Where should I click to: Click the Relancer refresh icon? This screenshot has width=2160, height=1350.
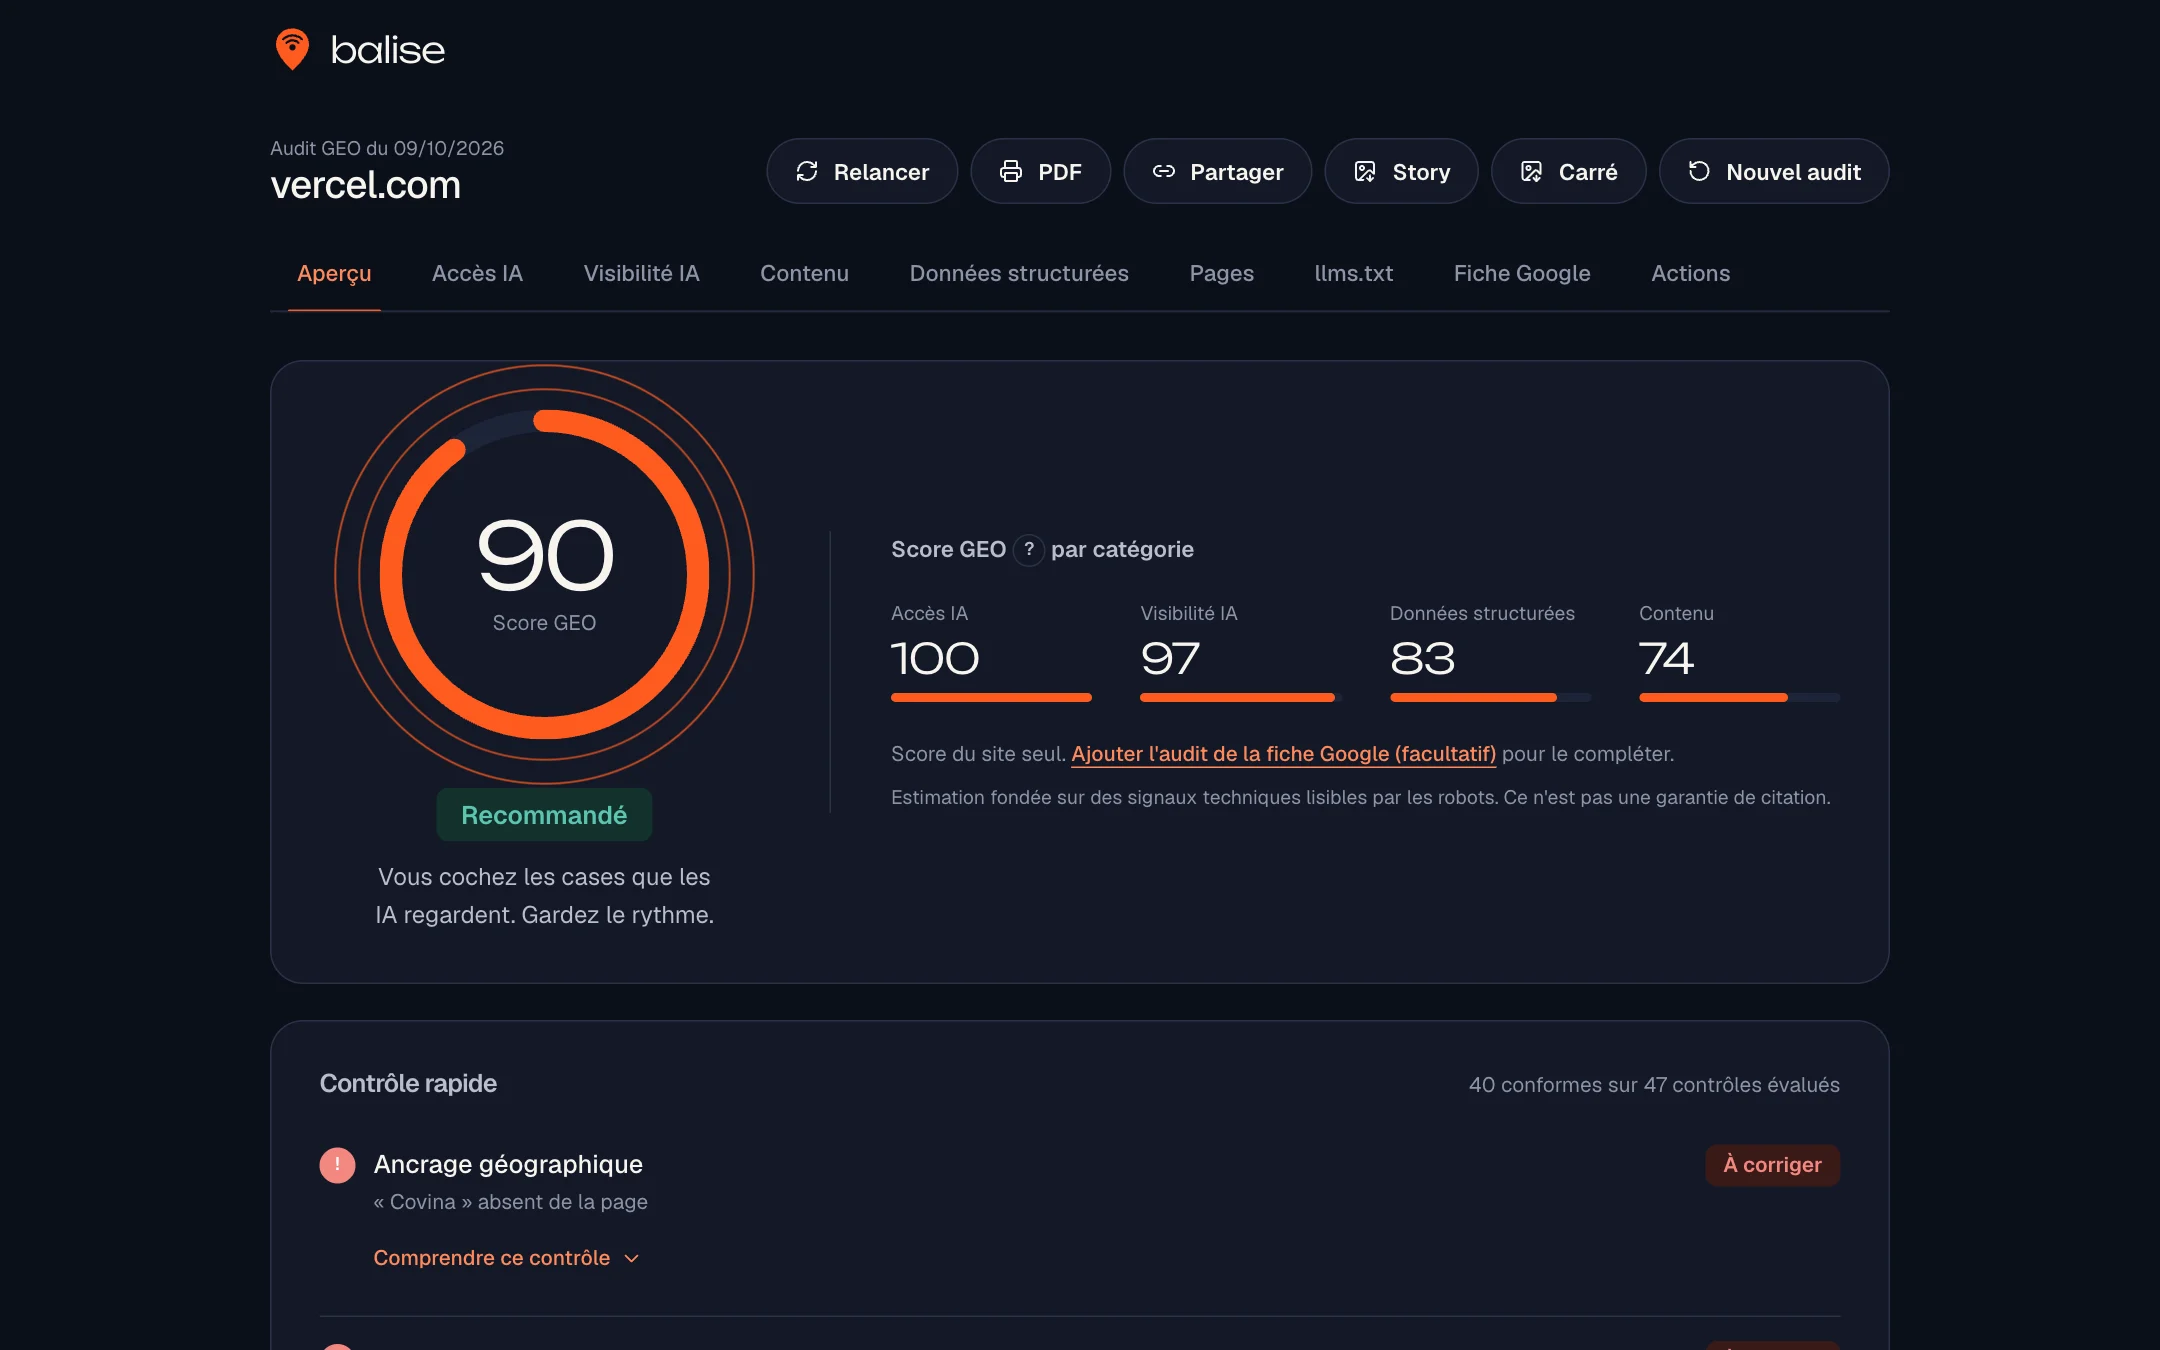(807, 172)
